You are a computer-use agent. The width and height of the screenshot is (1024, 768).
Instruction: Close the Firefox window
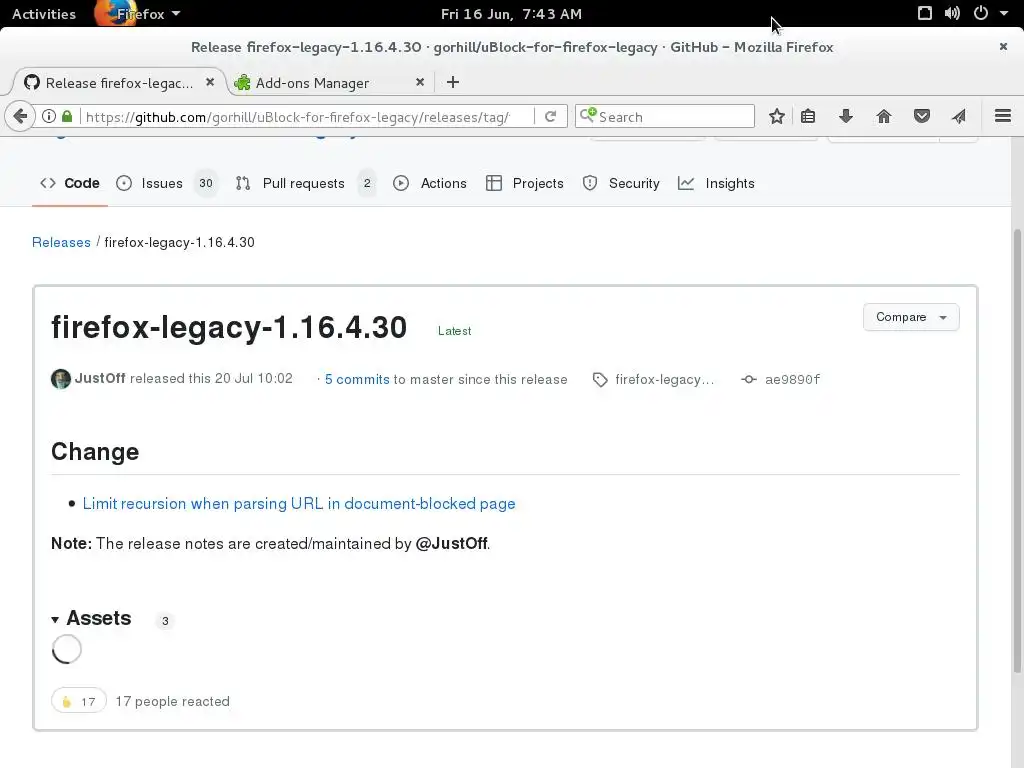tap(1003, 46)
